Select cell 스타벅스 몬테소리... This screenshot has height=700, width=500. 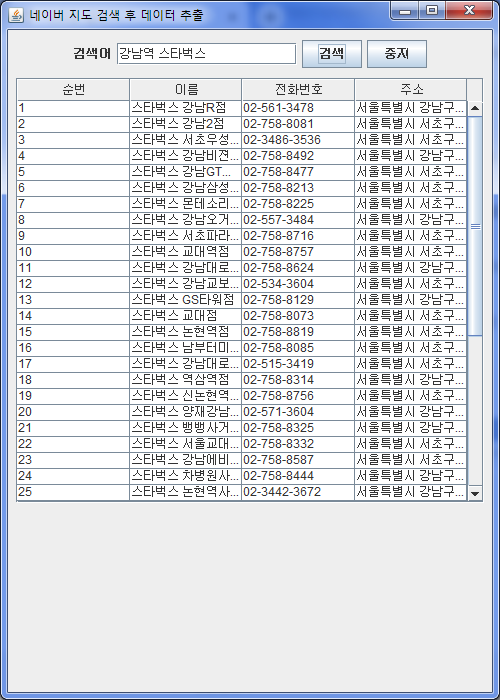pos(186,204)
